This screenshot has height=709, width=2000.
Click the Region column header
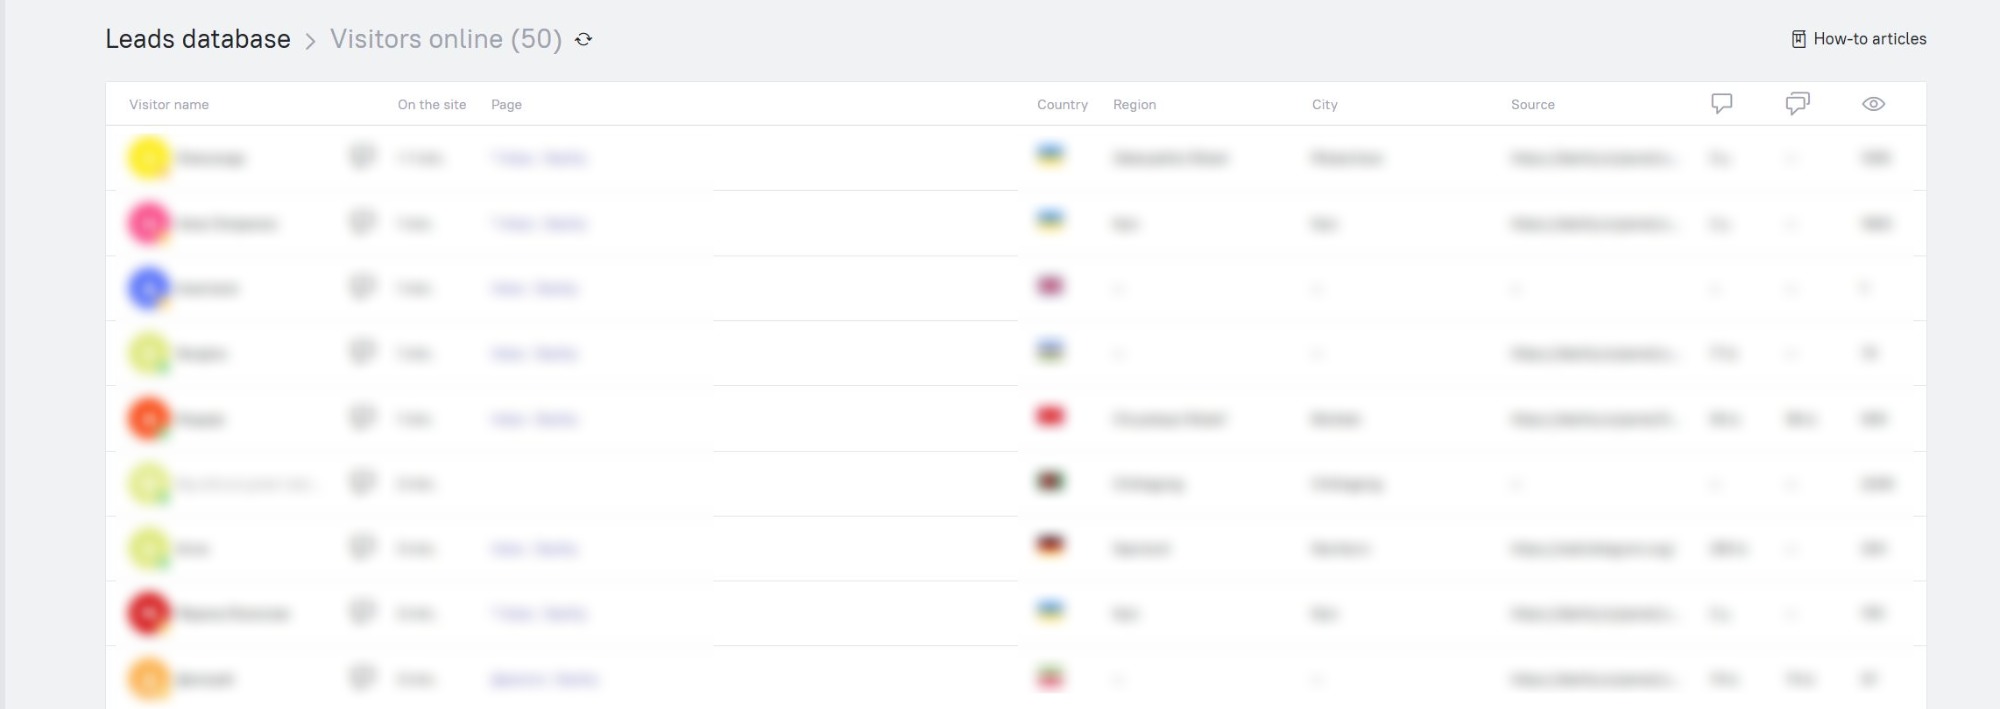(x=1134, y=104)
